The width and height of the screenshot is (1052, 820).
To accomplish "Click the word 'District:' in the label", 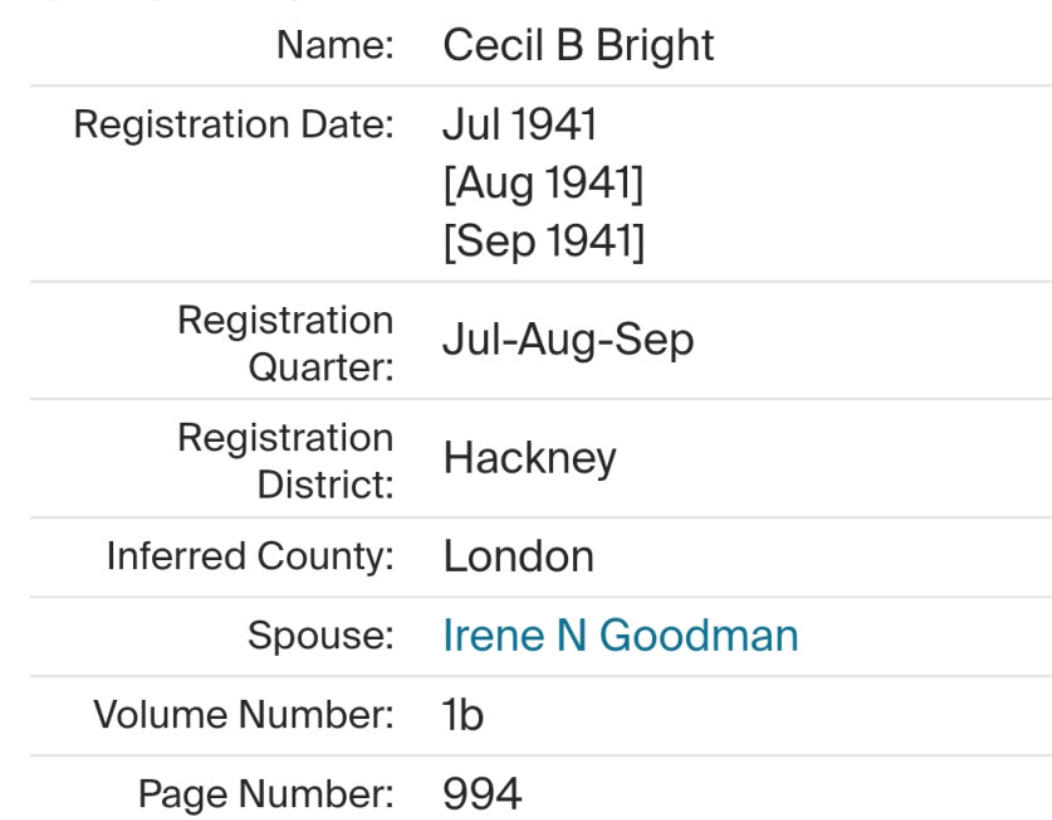I will click(x=325, y=485).
